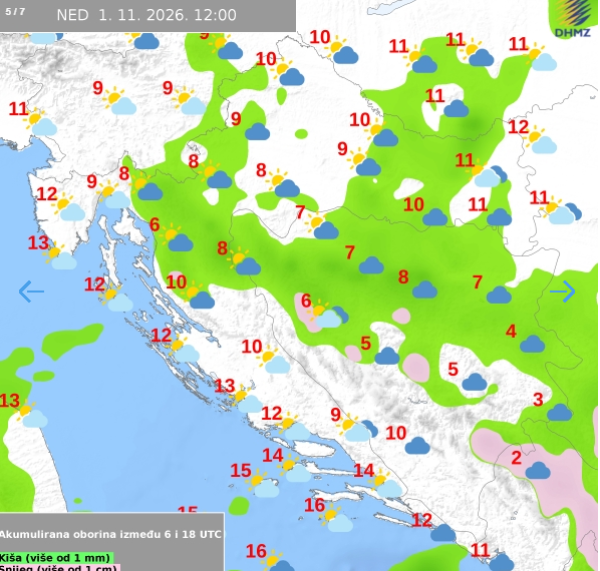The image size is (600, 571).
Task: Select the cloud icon beside temperature 2
Action: (x=538, y=470)
